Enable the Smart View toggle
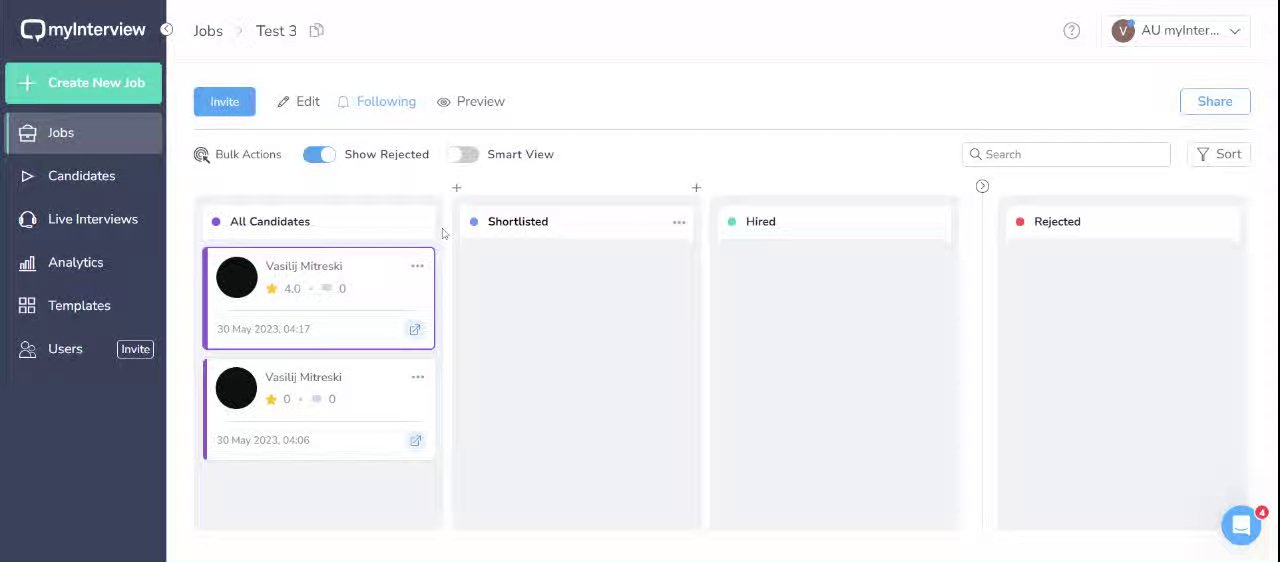 tap(463, 154)
